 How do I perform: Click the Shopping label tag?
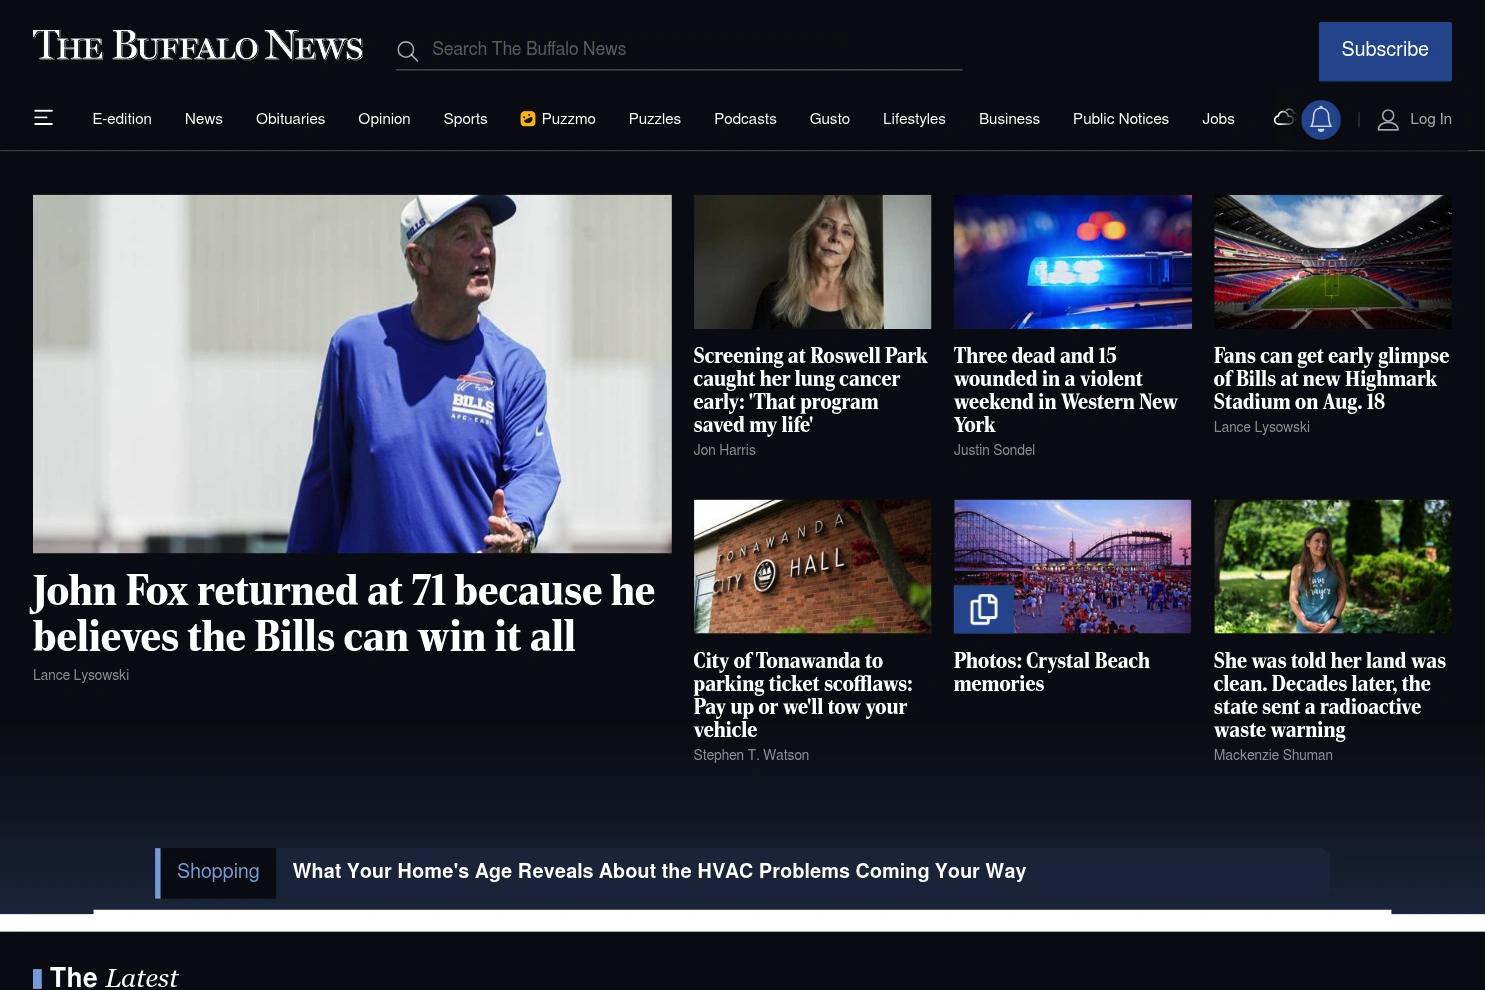[x=218, y=872]
